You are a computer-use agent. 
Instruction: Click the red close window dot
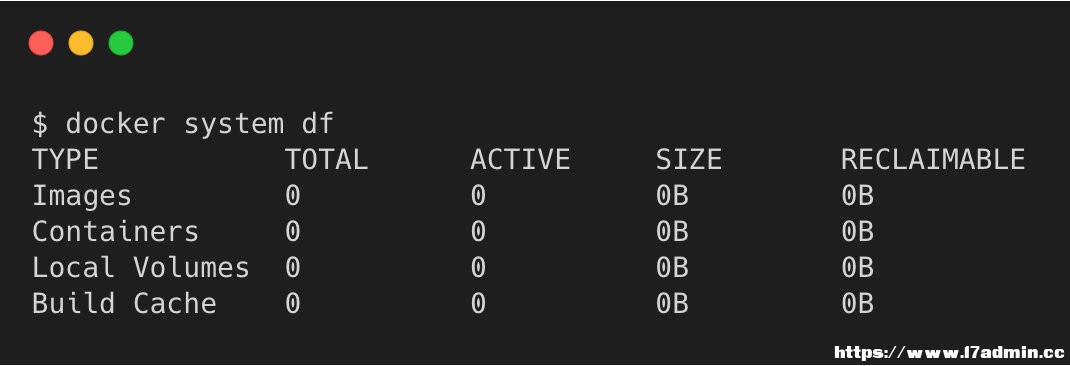(x=41, y=43)
